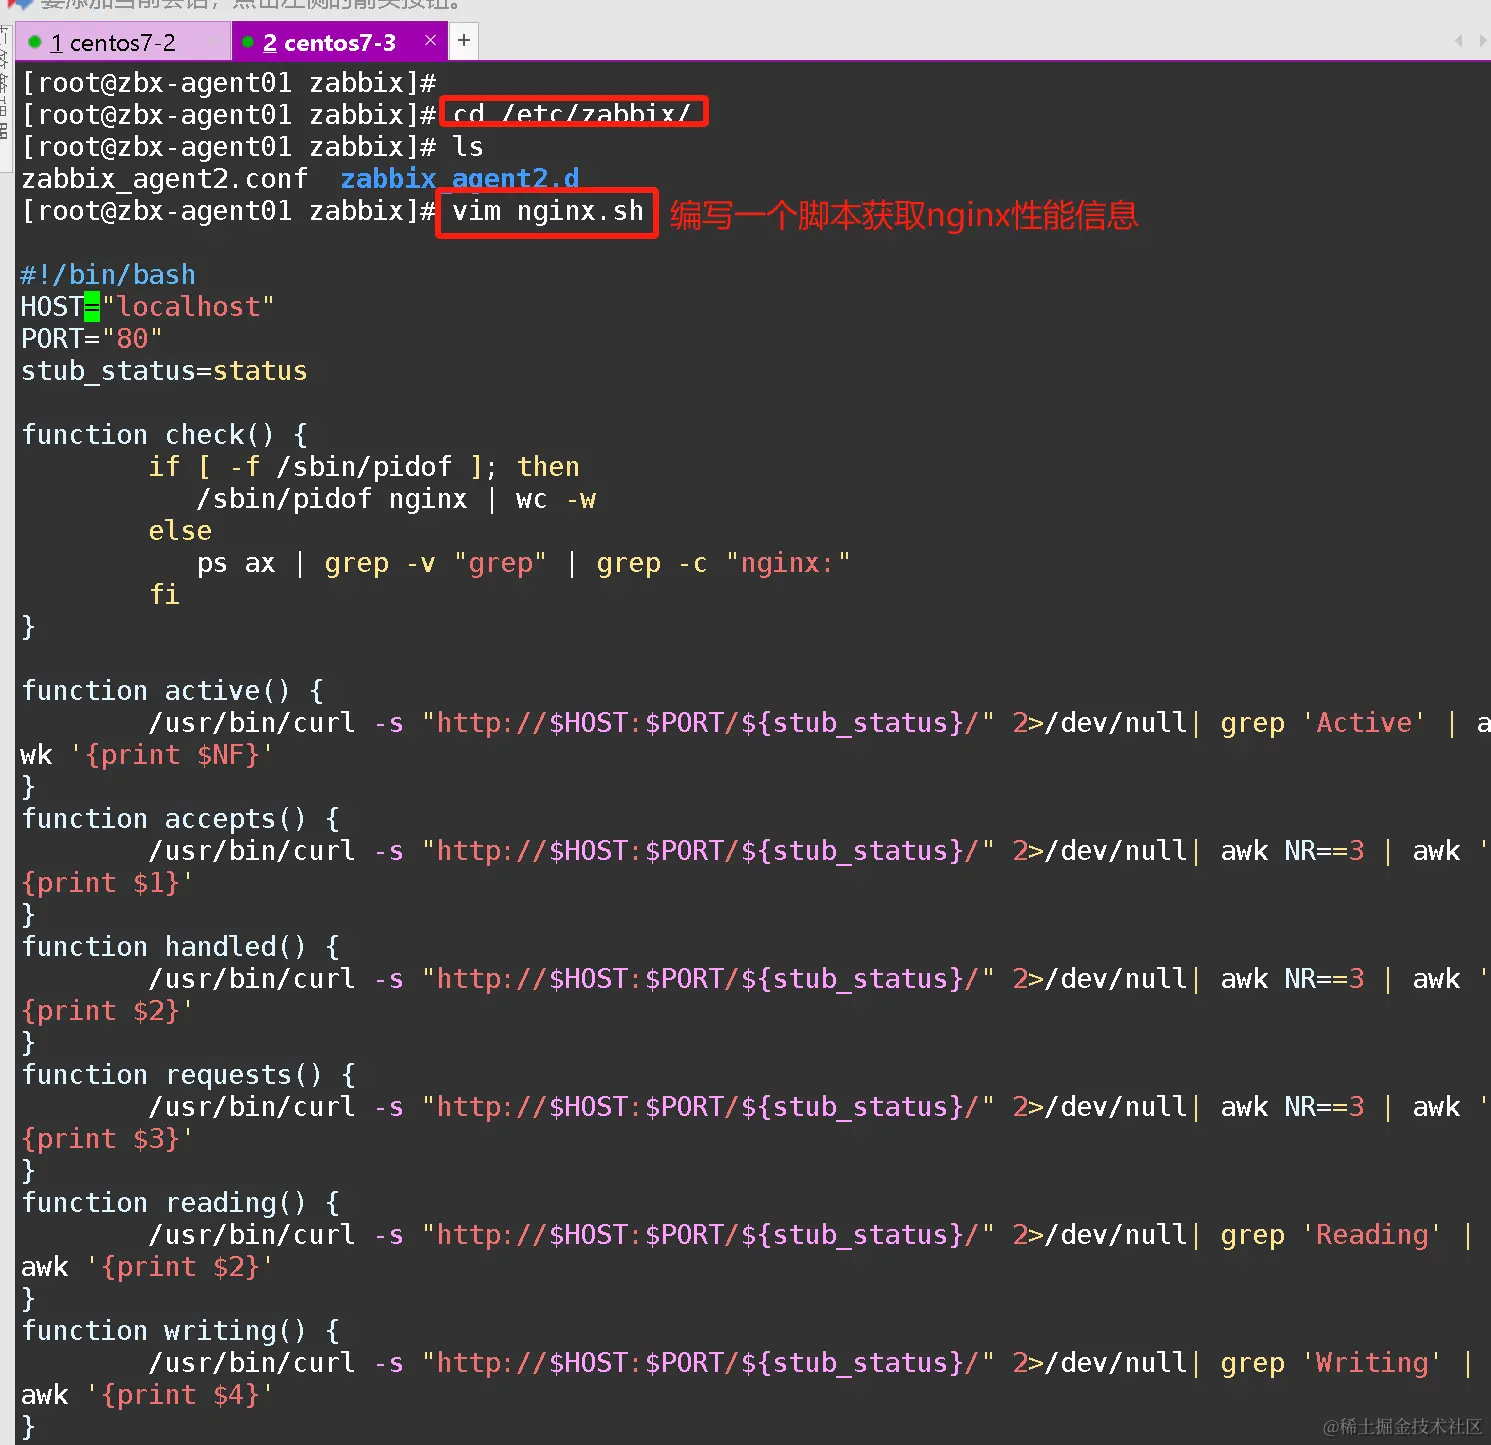Click the "localhost" string value
The width and height of the screenshot is (1491, 1445).
(188, 307)
